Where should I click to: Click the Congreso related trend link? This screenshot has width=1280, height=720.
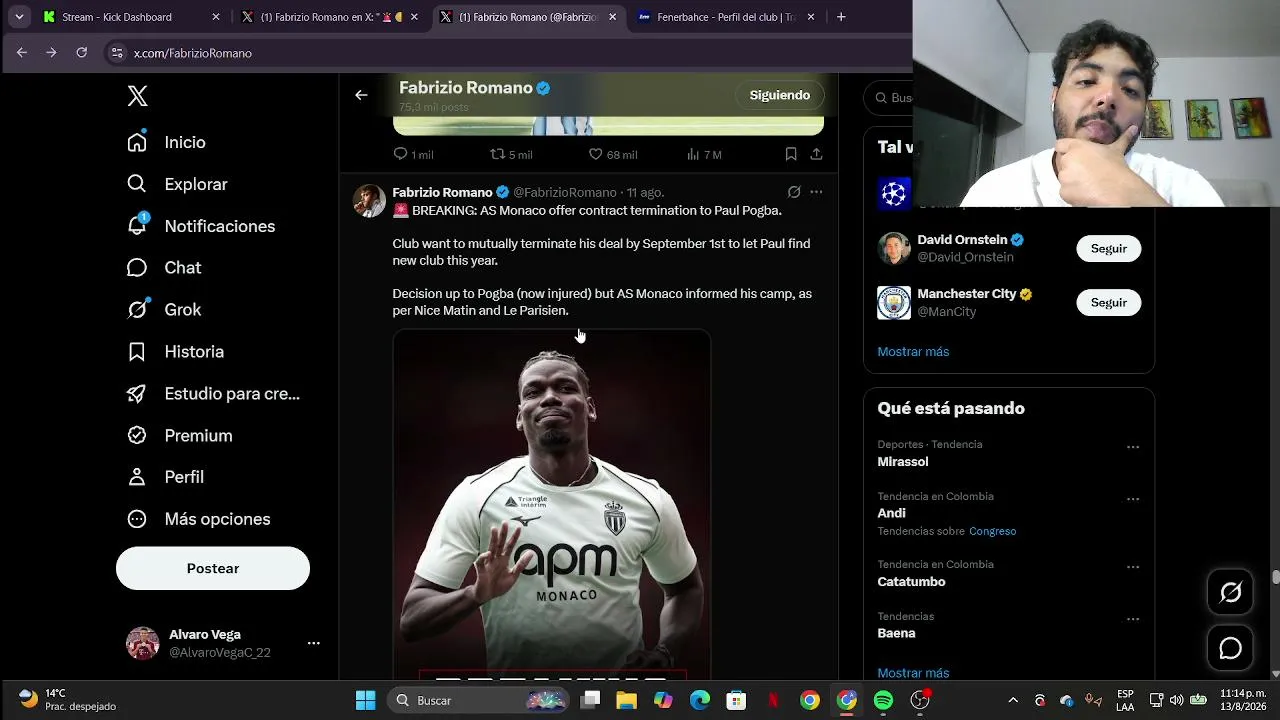(x=992, y=531)
